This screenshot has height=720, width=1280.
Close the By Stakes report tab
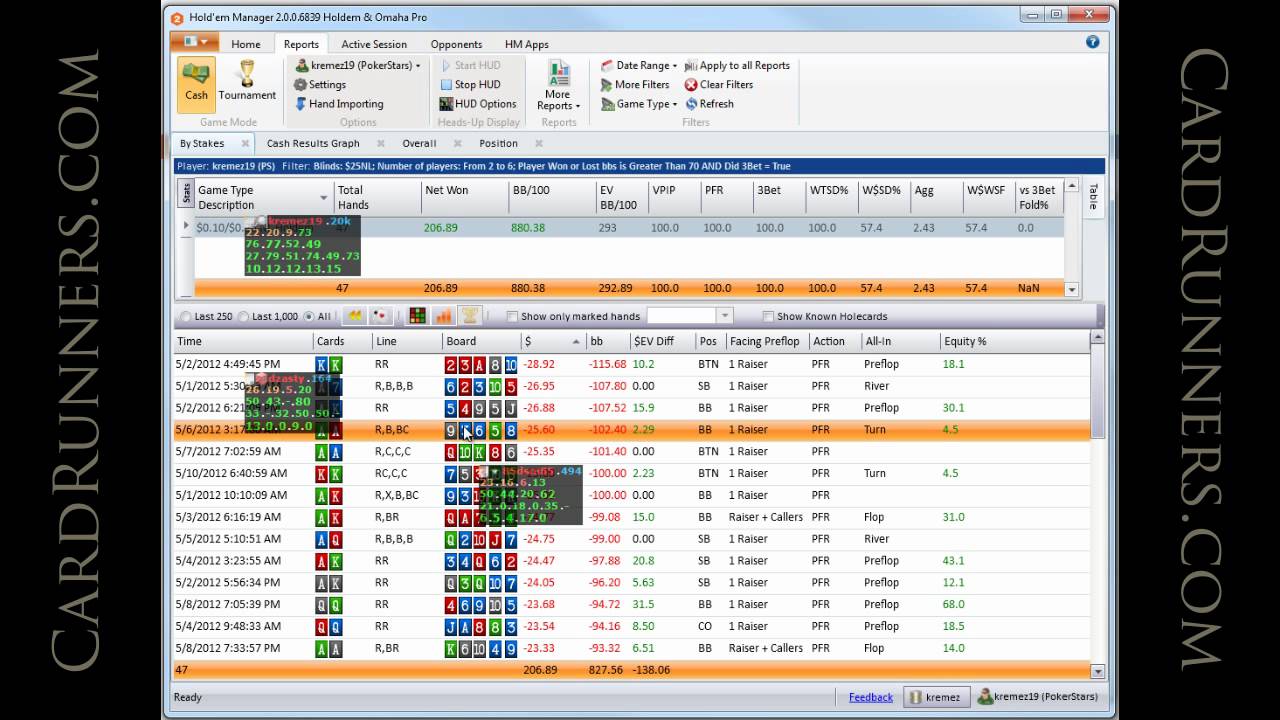click(x=245, y=143)
